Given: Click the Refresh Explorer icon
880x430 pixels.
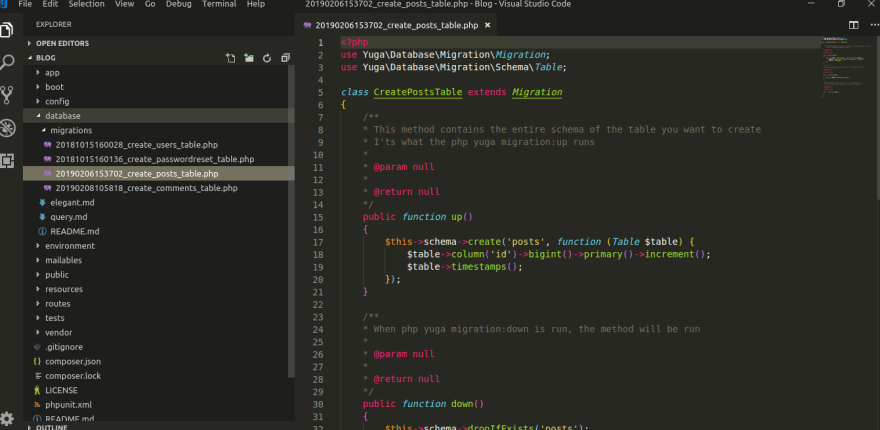Looking at the screenshot, I should (267, 58).
